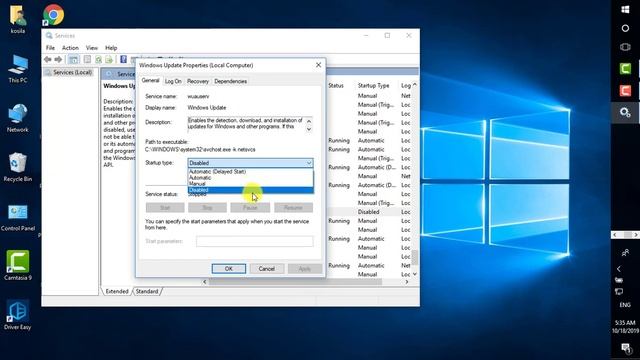Open Control Panel desktop shortcut

[18, 217]
